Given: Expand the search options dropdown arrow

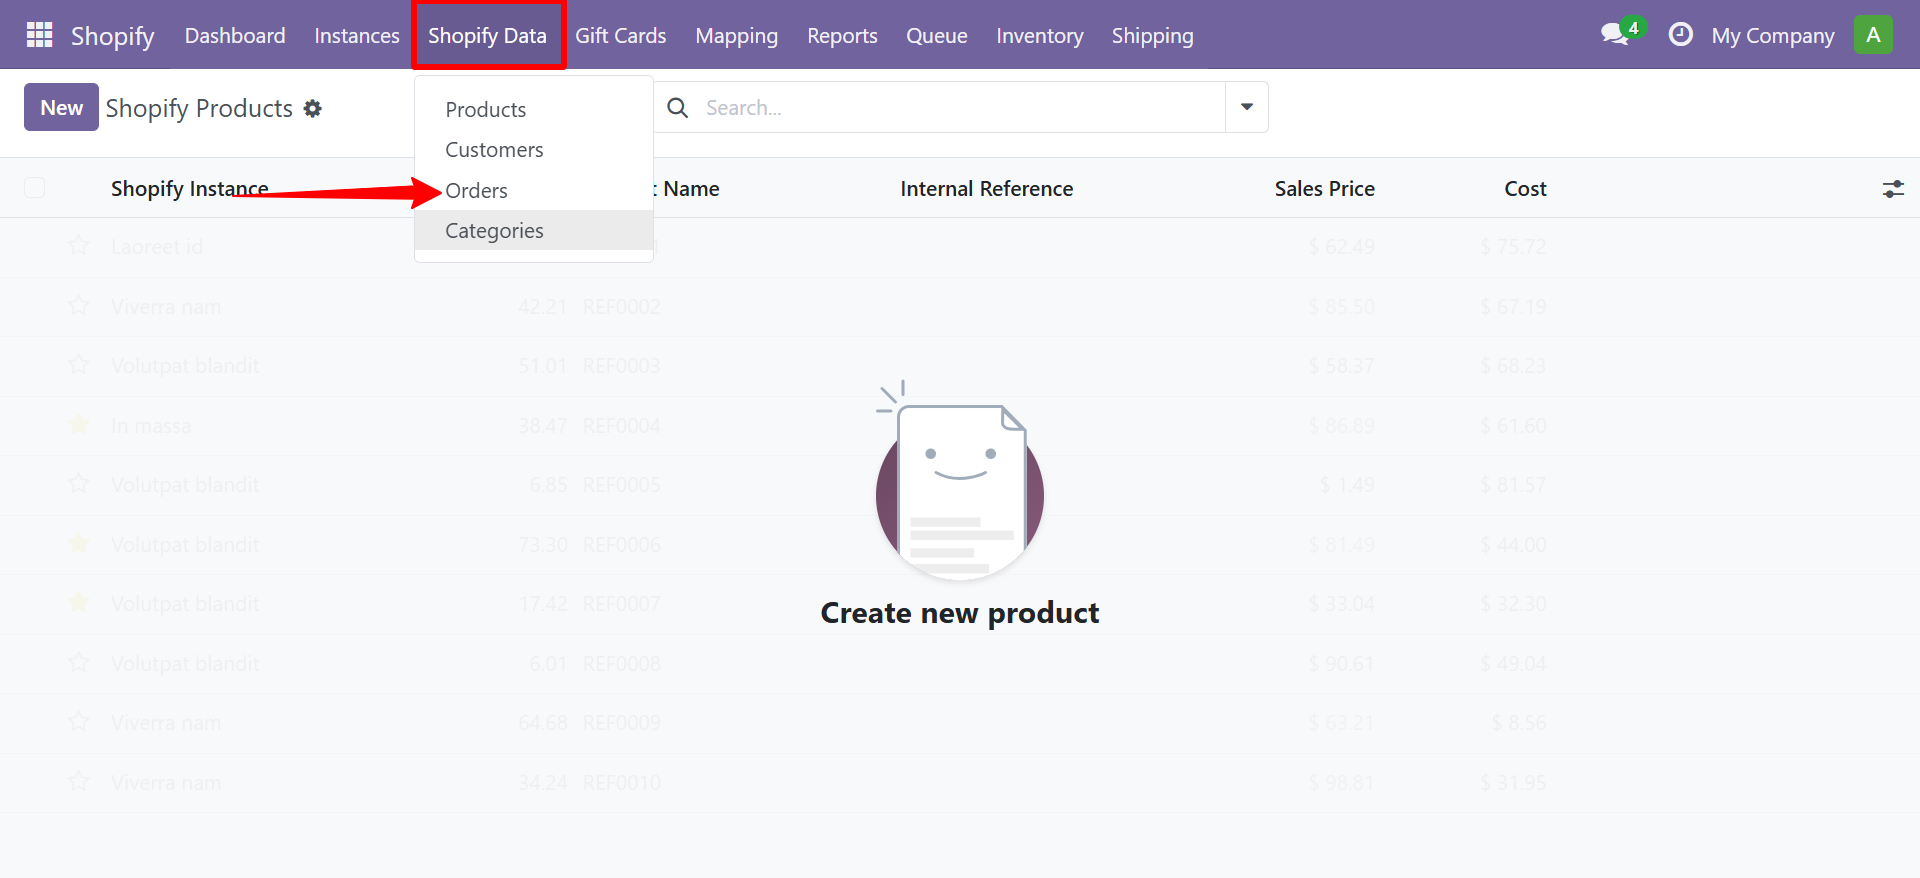Looking at the screenshot, I should pyautogui.click(x=1247, y=107).
